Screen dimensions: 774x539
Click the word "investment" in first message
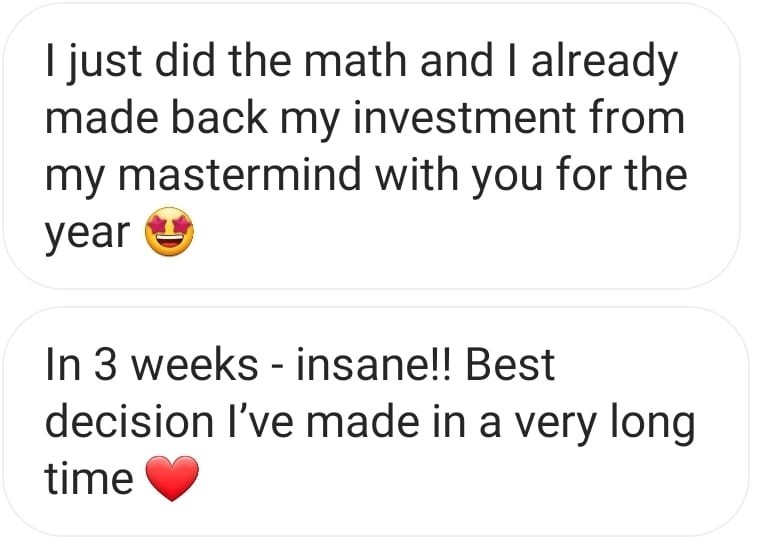click(x=464, y=117)
